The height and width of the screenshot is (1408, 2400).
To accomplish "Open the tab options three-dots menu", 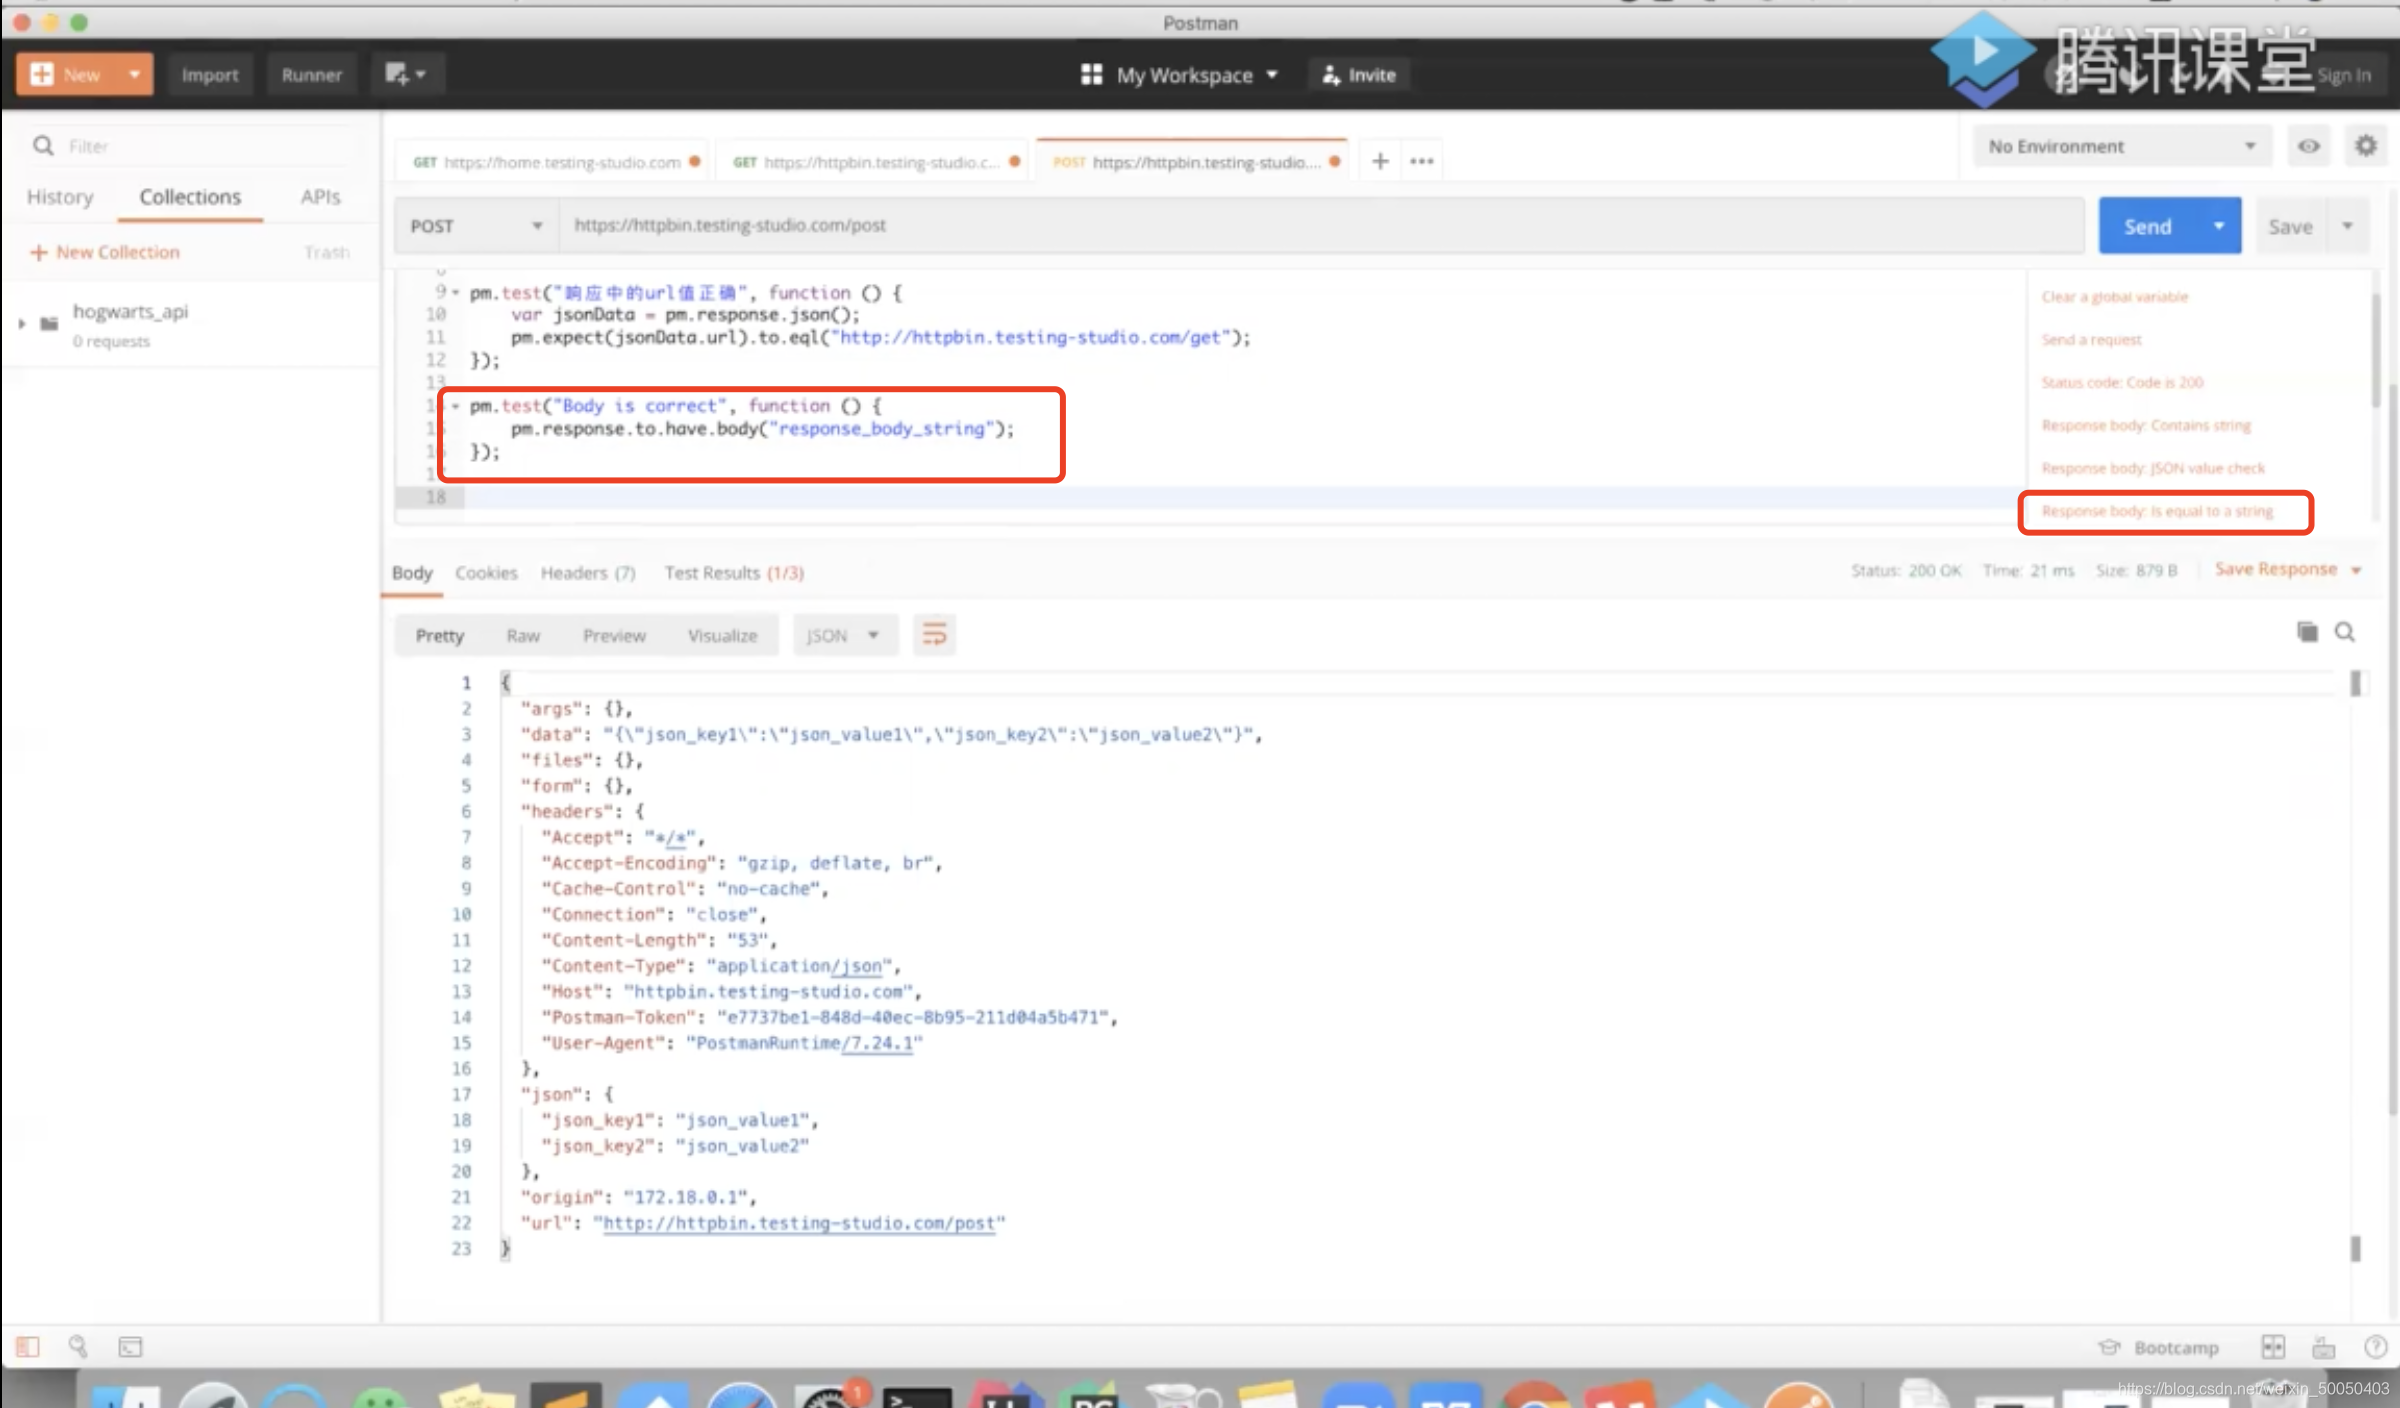I will pyautogui.click(x=1421, y=161).
